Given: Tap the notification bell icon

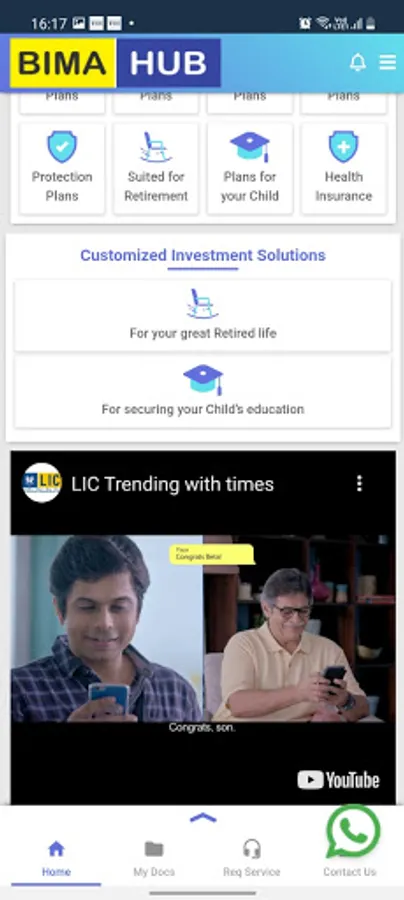Looking at the screenshot, I should point(358,63).
